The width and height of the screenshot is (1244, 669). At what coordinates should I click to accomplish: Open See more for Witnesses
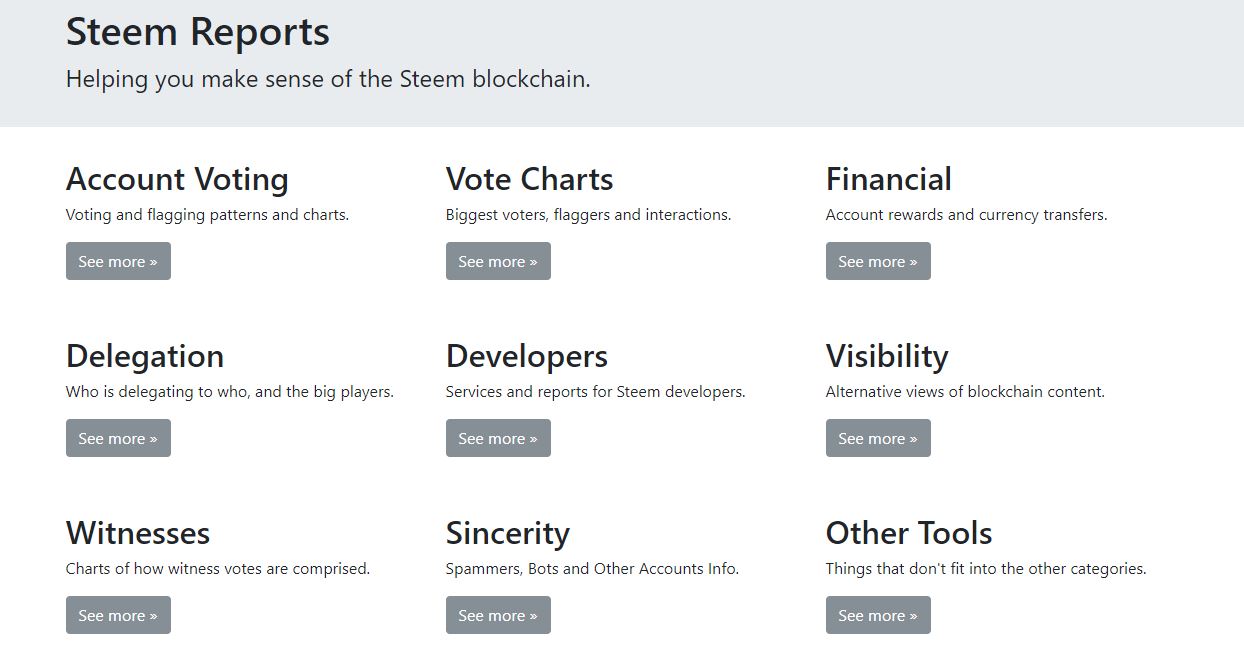click(118, 615)
